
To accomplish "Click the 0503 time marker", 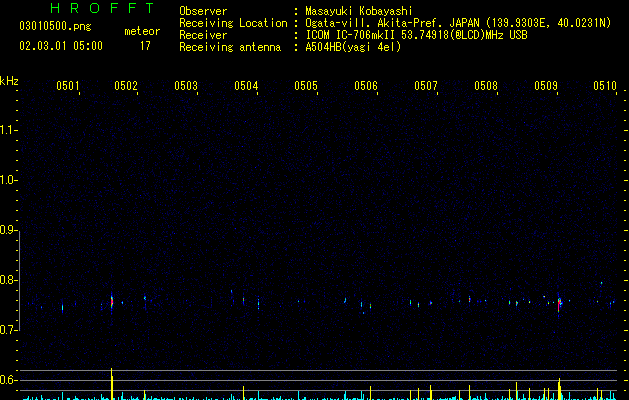I will point(186,85).
